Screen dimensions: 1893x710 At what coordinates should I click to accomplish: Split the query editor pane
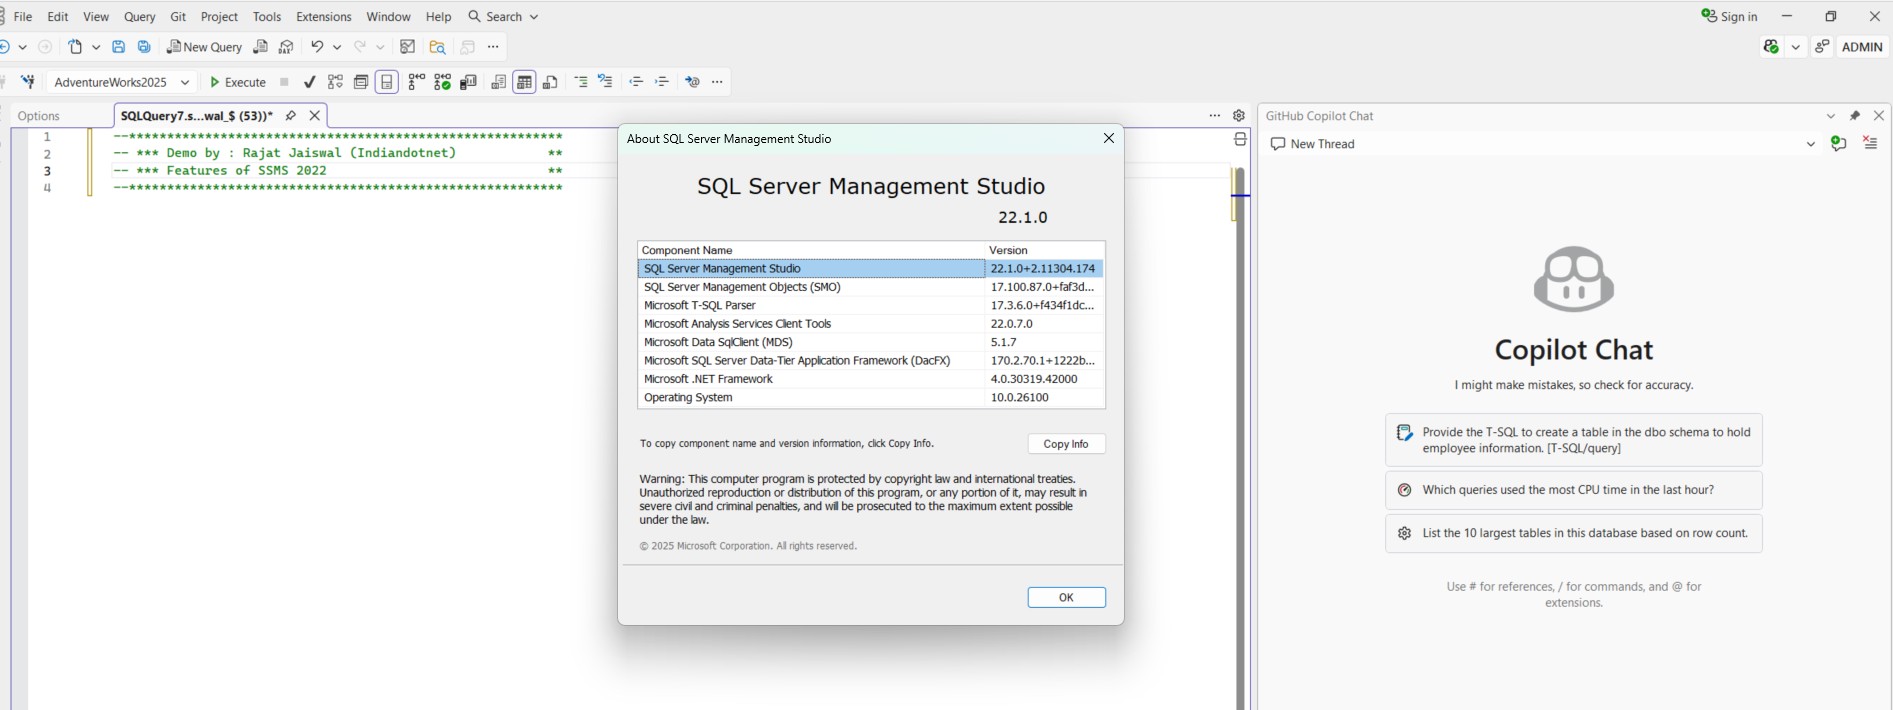coord(1240,140)
